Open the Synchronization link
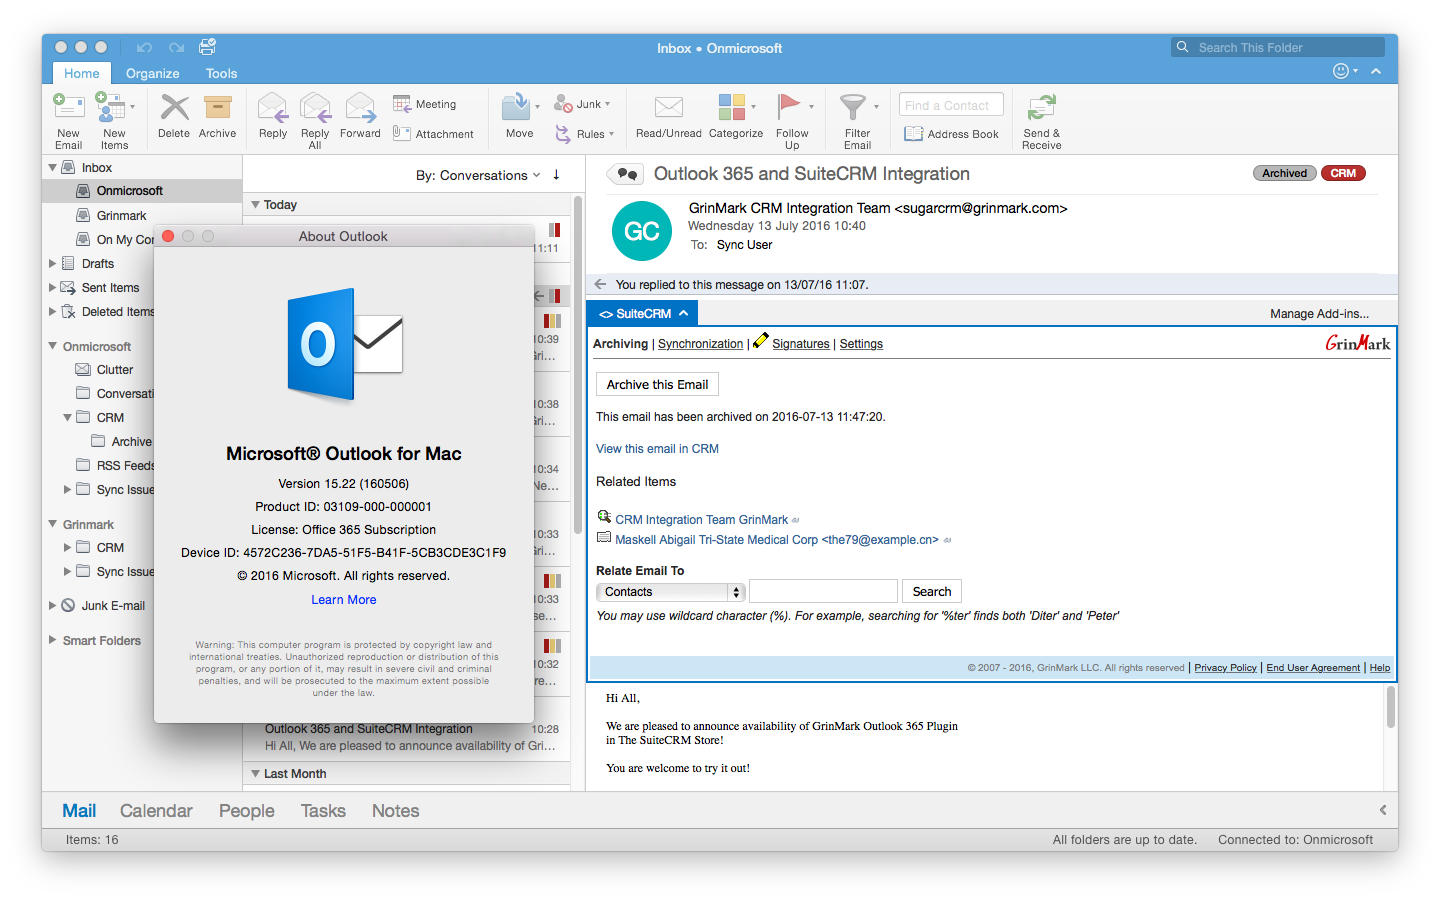Viewport: 1440px width, 901px height. (700, 344)
